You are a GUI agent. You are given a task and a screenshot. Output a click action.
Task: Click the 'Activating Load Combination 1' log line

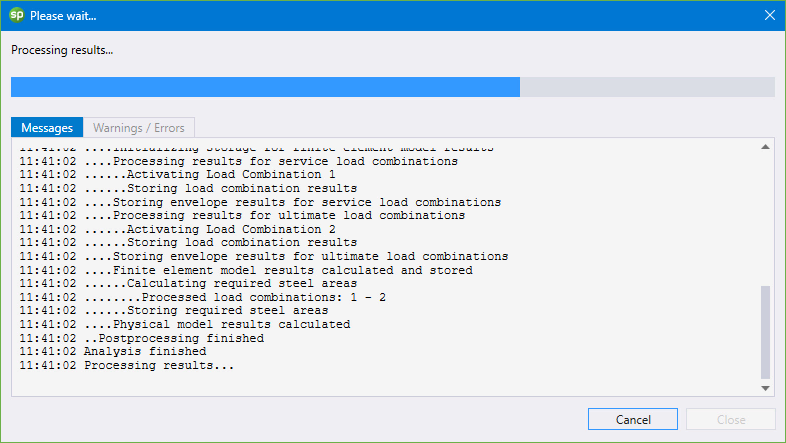pyautogui.click(x=177, y=174)
